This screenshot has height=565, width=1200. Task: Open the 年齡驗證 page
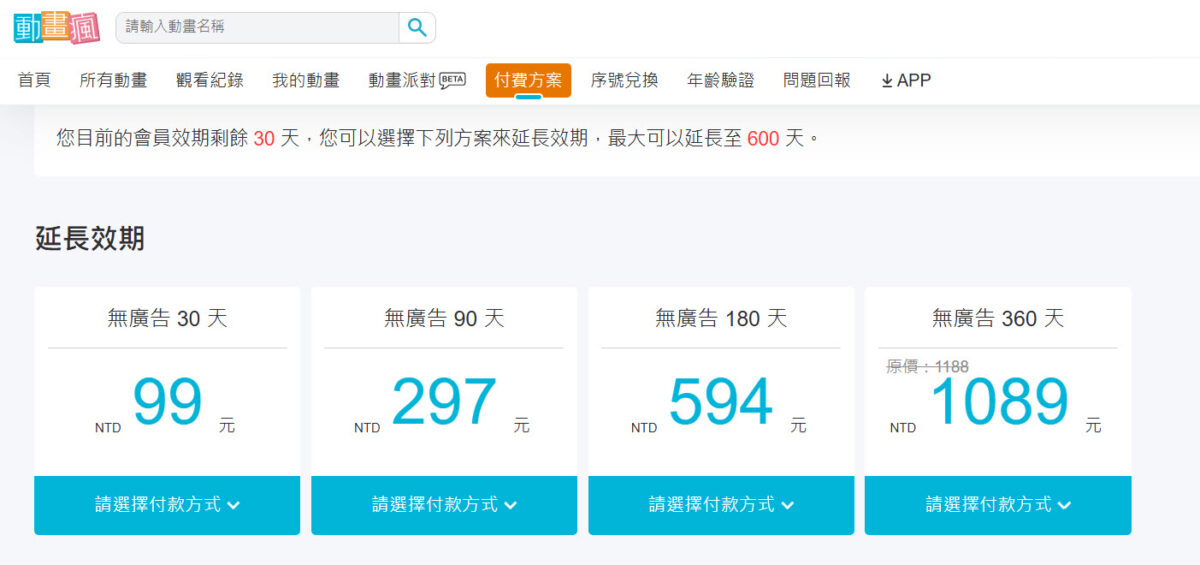click(x=720, y=81)
